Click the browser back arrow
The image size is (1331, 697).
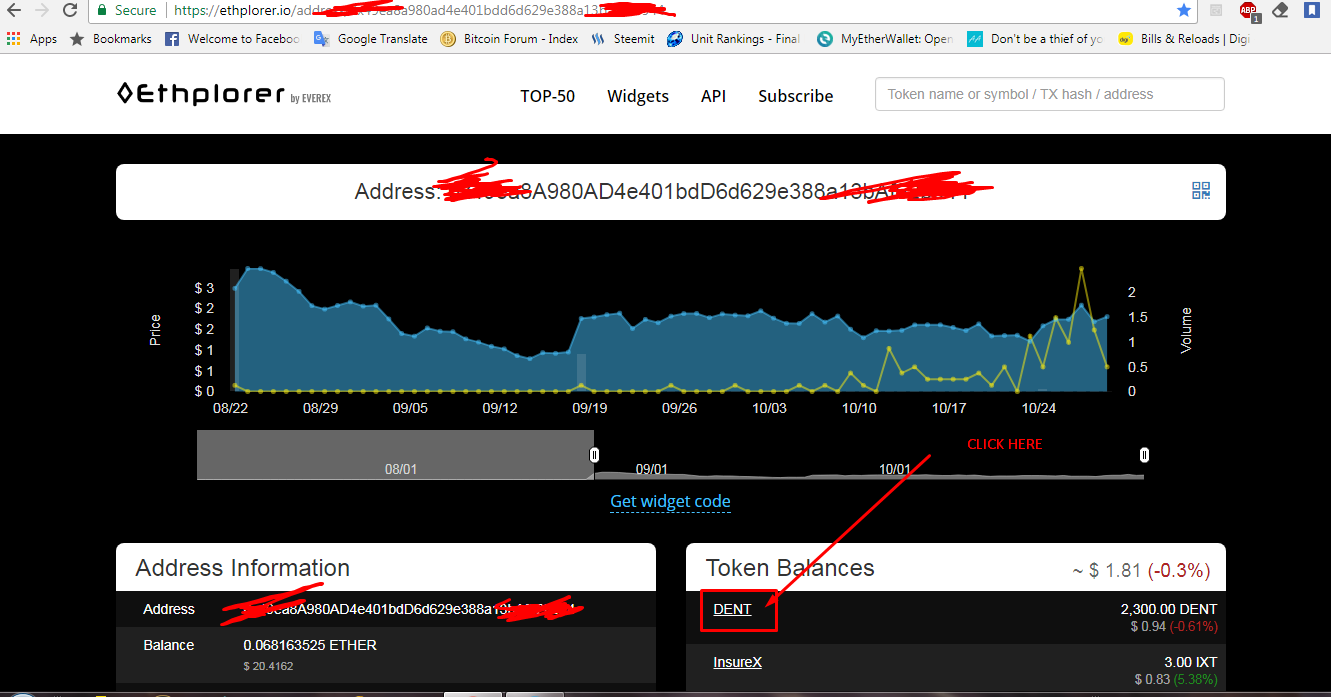[13, 10]
